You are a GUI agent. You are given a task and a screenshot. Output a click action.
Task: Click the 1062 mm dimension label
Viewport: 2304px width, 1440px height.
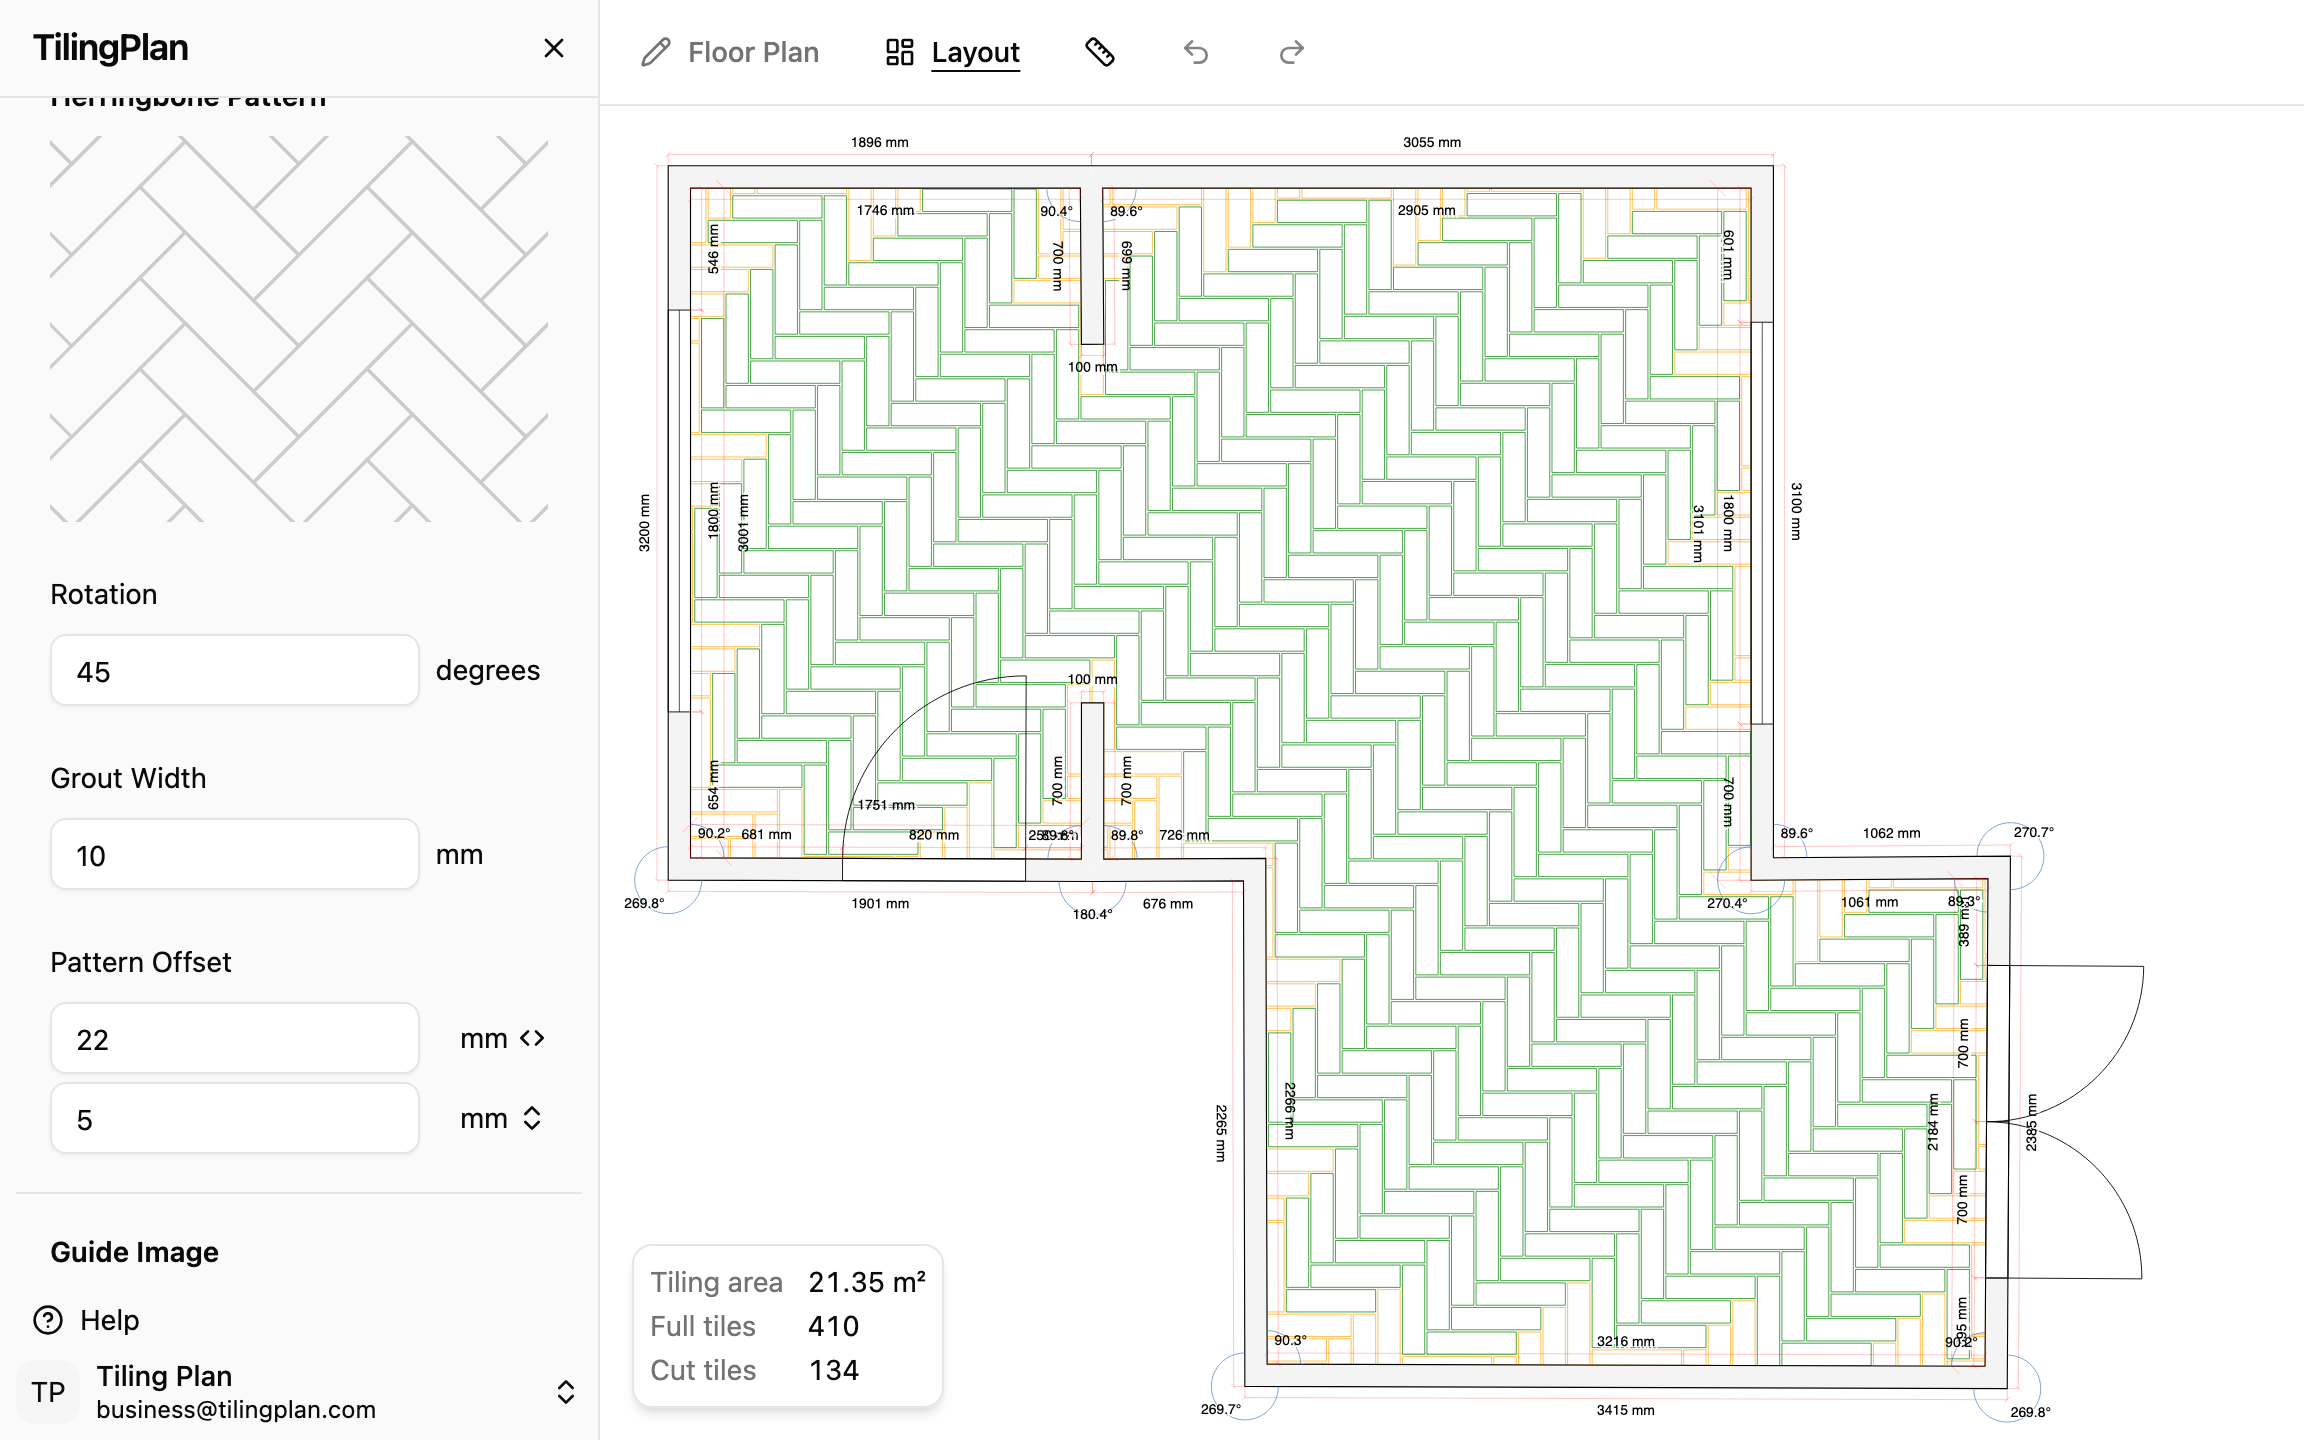point(1891,833)
